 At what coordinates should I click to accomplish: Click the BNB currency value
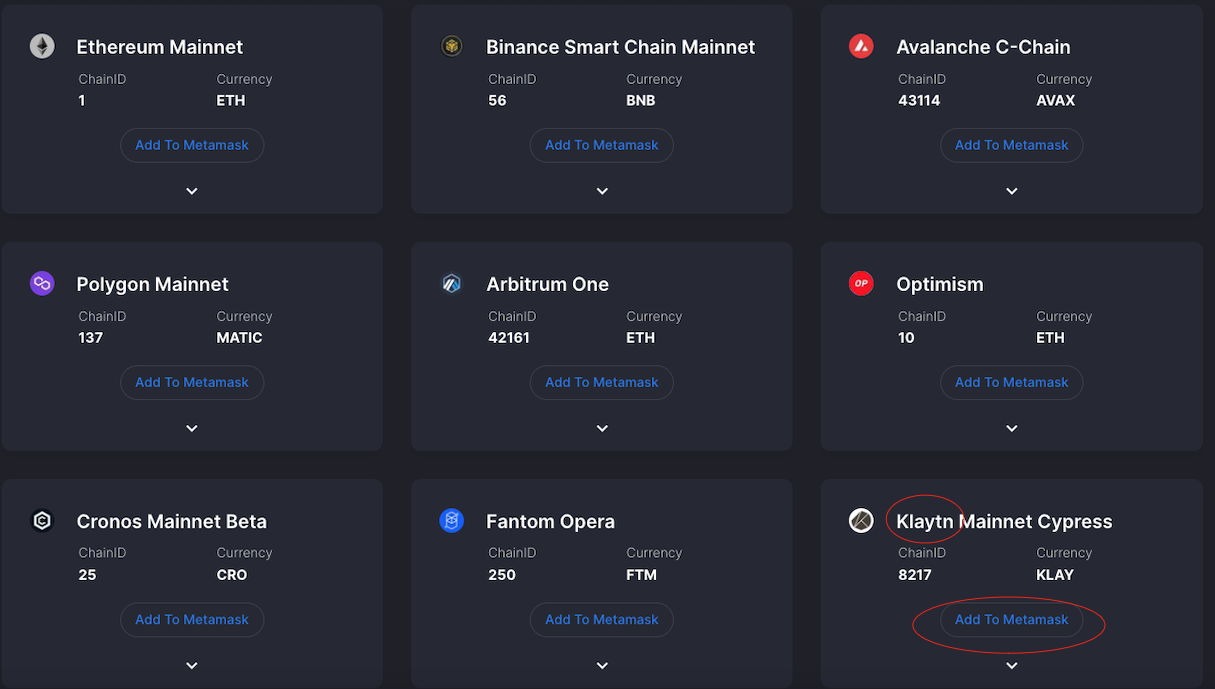coord(641,100)
